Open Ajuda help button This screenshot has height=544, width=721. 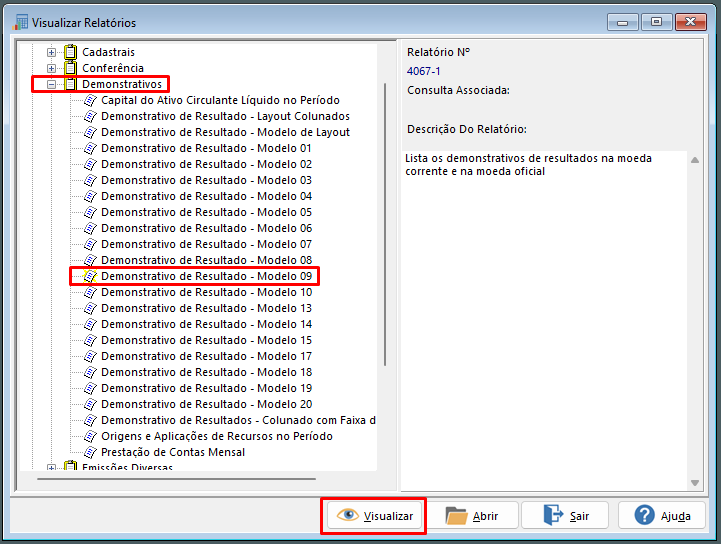tap(662, 515)
